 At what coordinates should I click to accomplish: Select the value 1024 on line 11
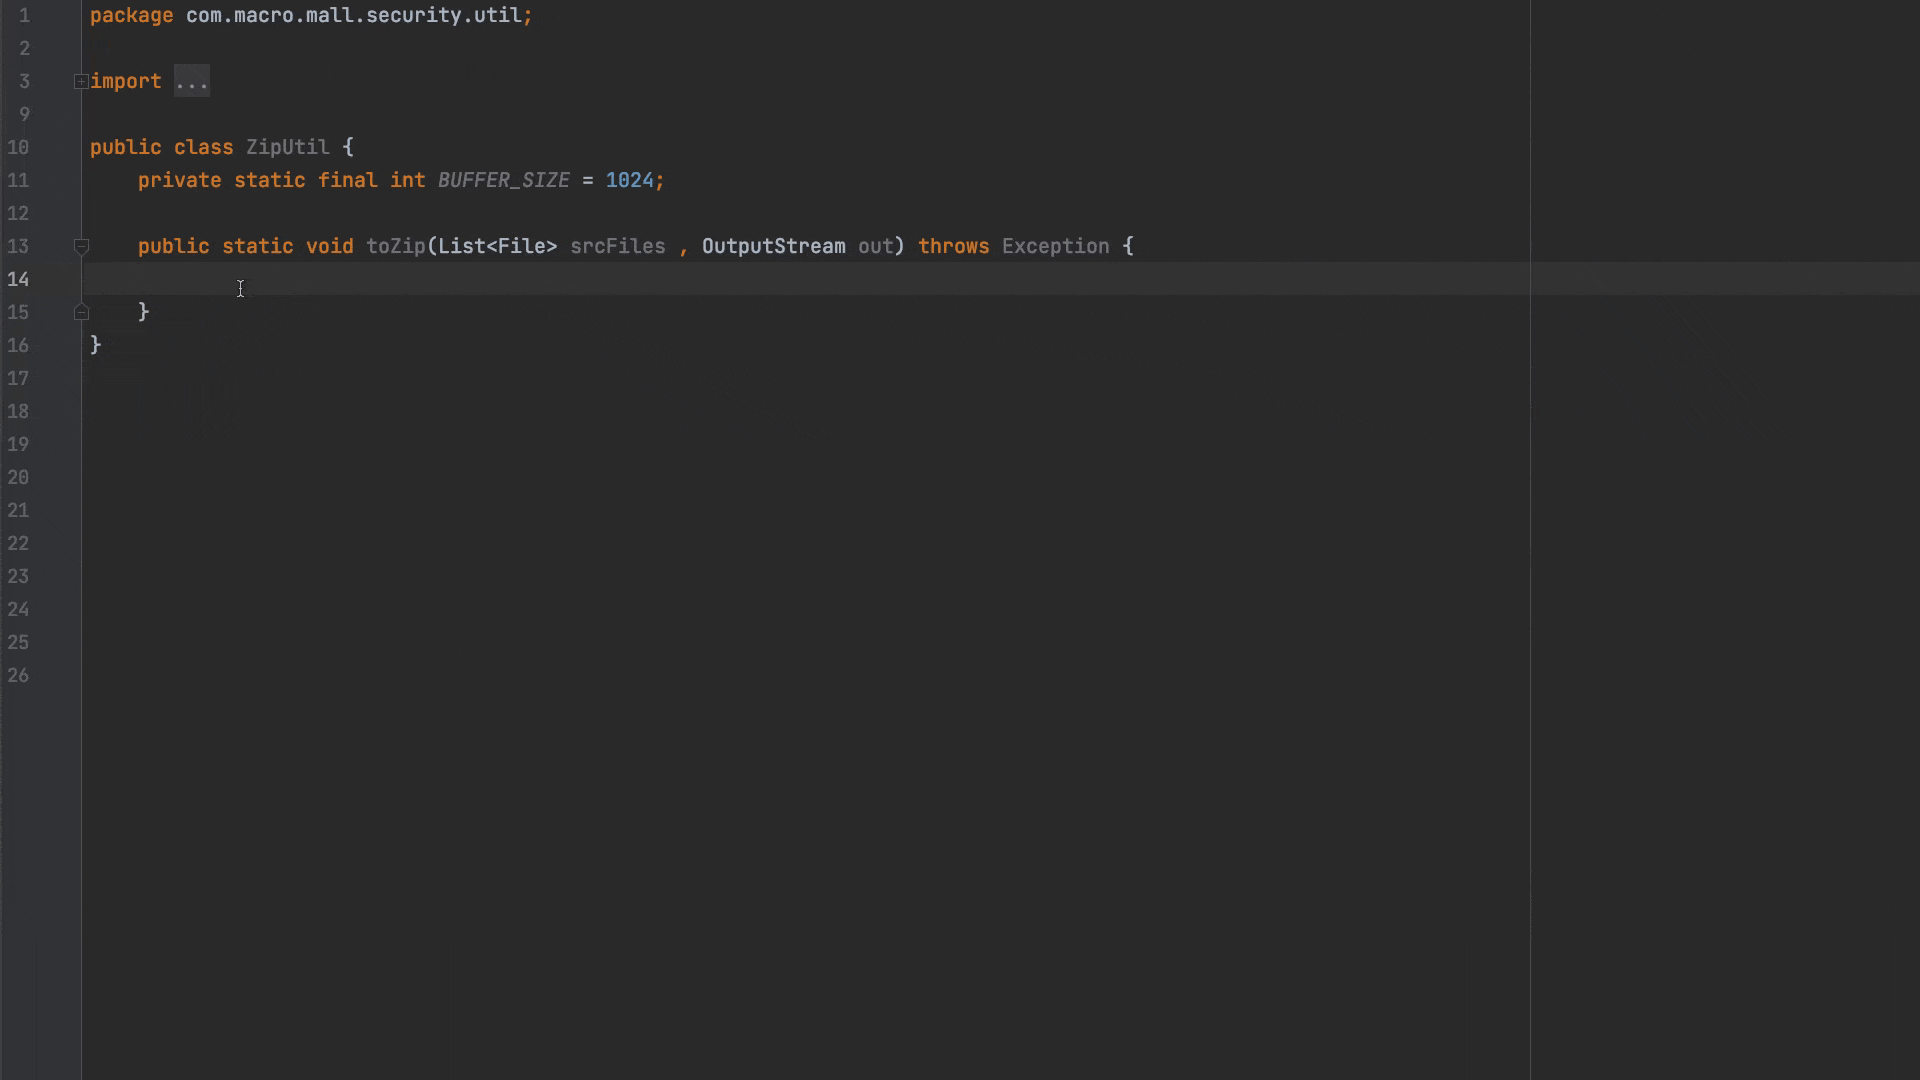pos(630,180)
